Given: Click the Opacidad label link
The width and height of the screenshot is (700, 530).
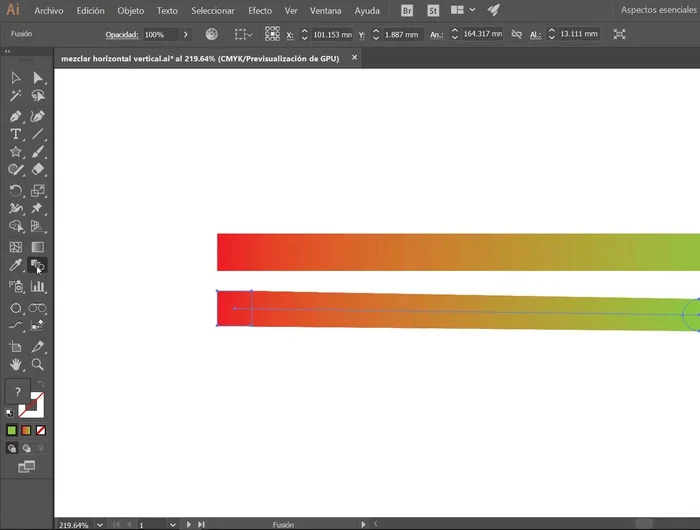Looking at the screenshot, I should 121,34.
